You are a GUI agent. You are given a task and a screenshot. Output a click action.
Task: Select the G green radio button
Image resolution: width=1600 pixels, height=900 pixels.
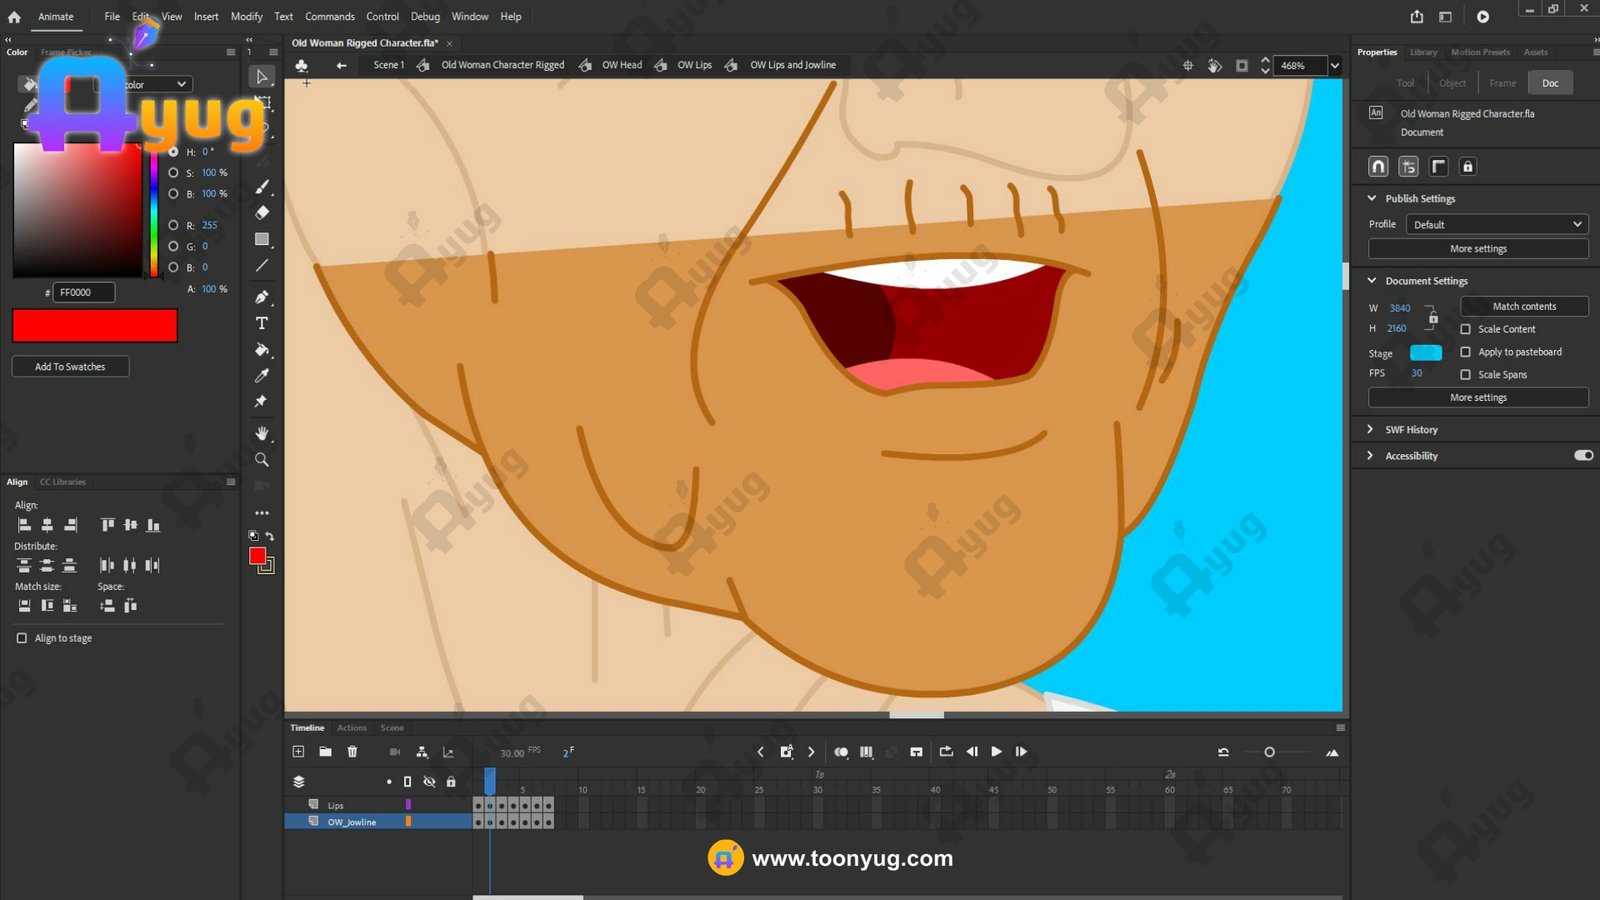[173, 246]
